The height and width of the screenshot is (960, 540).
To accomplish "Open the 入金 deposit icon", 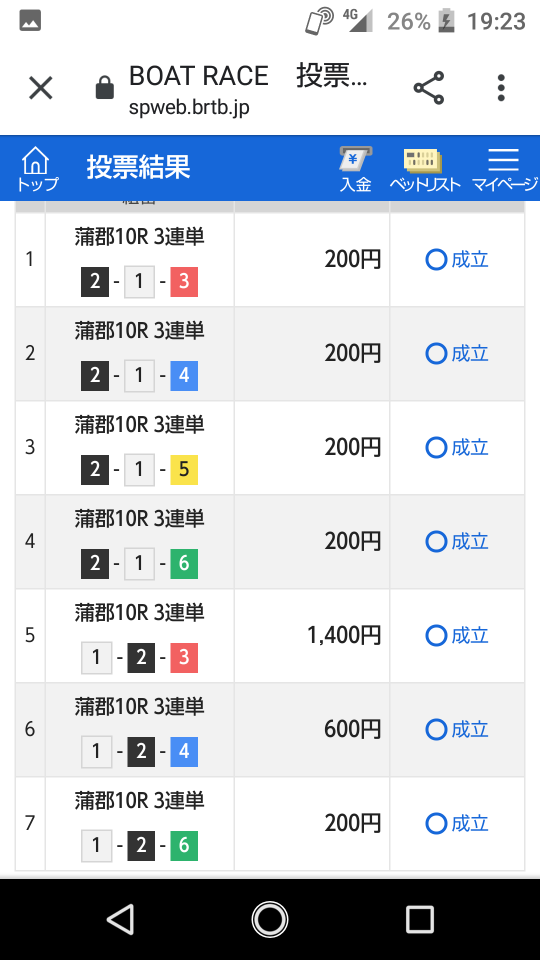I will pyautogui.click(x=356, y=169).
